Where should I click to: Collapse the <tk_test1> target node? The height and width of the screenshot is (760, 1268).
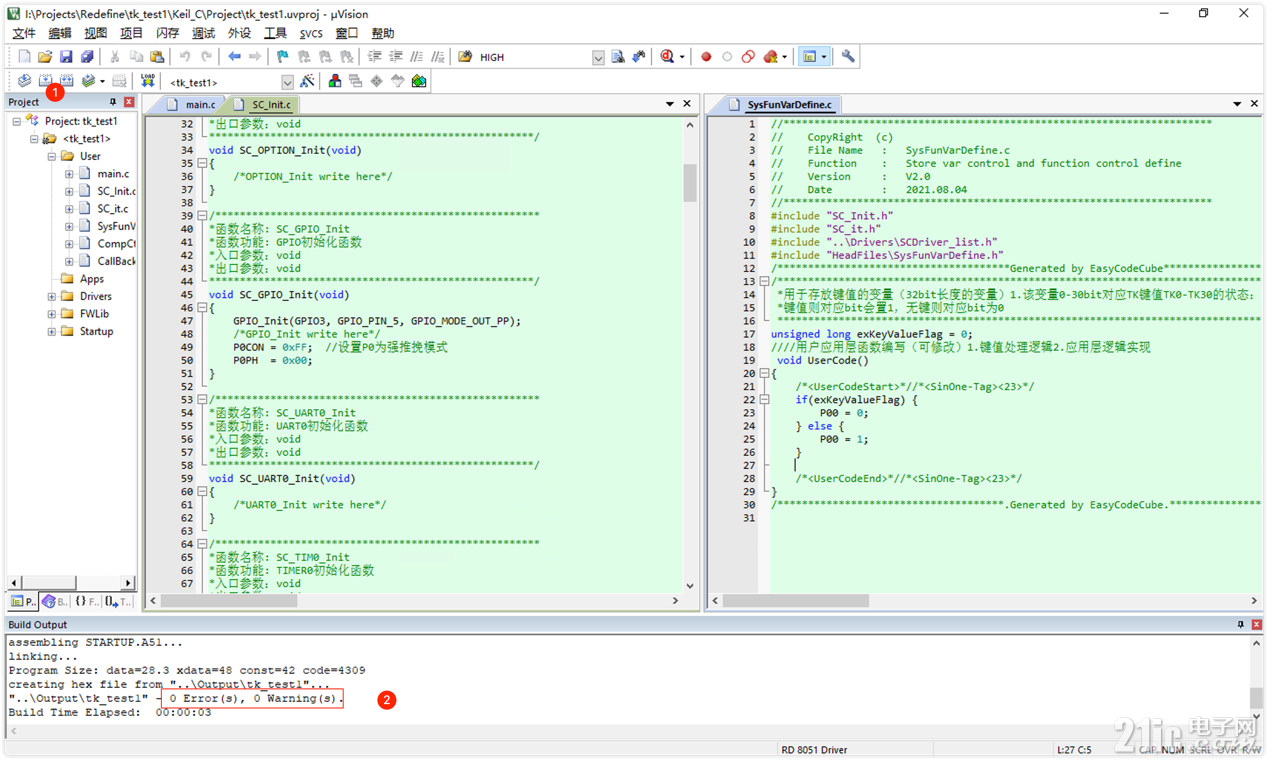coord(33,139)
